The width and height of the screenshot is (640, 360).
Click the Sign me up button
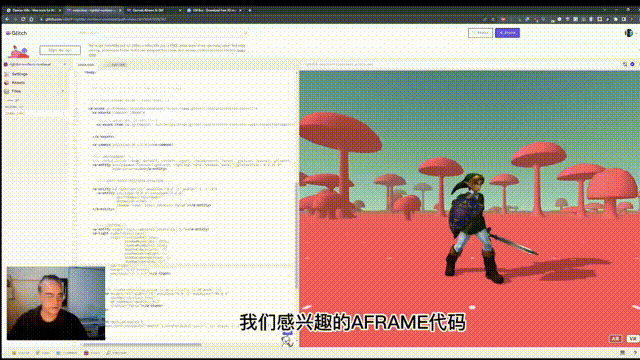click(60, 50)
